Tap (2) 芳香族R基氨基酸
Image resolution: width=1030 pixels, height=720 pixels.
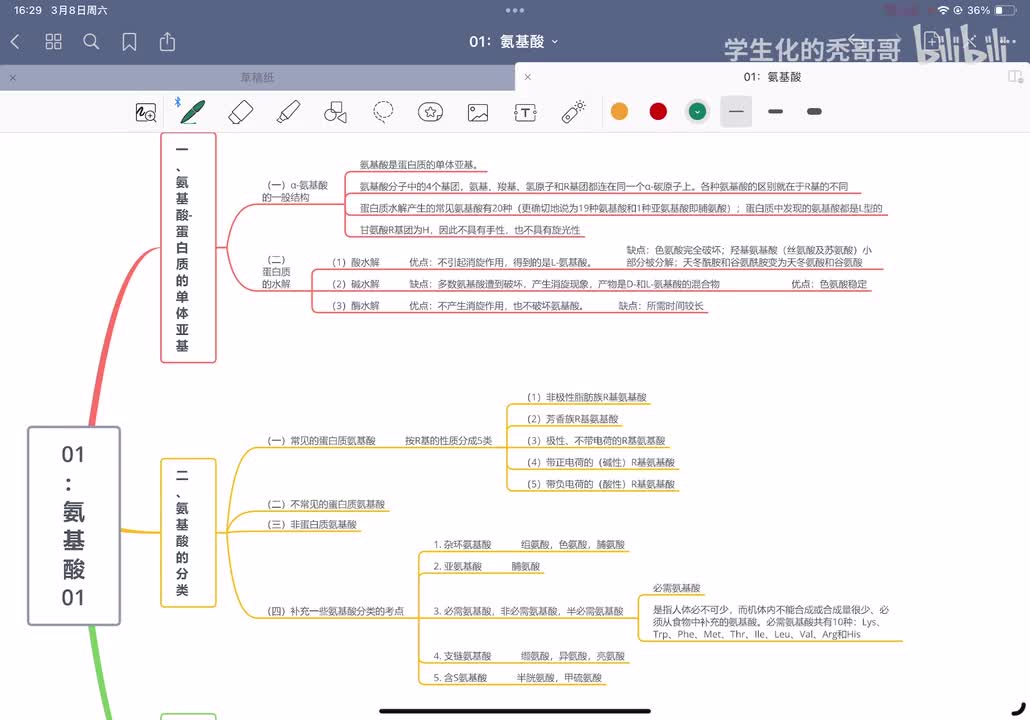tap(573, 418)
